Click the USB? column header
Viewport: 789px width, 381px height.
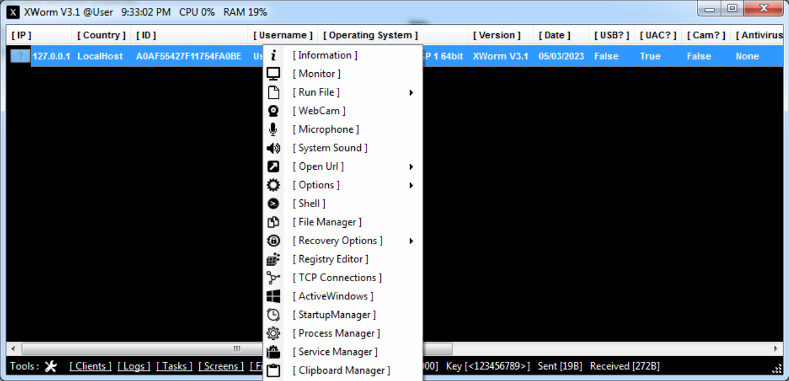[611, 35]
